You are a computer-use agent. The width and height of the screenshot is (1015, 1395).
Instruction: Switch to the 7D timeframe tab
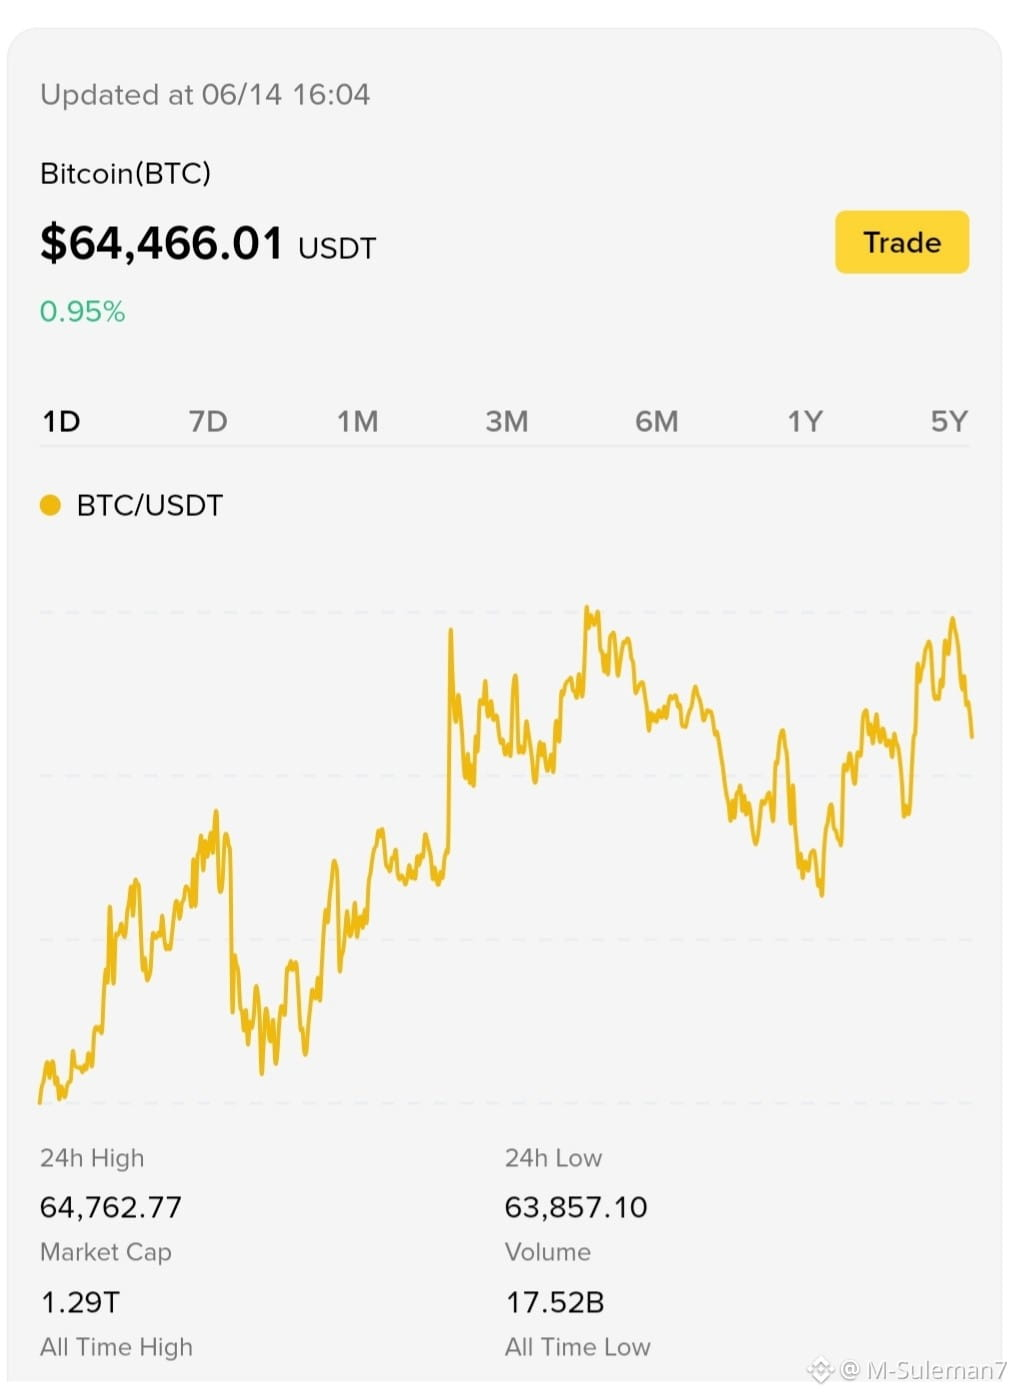tap(208, 421)
